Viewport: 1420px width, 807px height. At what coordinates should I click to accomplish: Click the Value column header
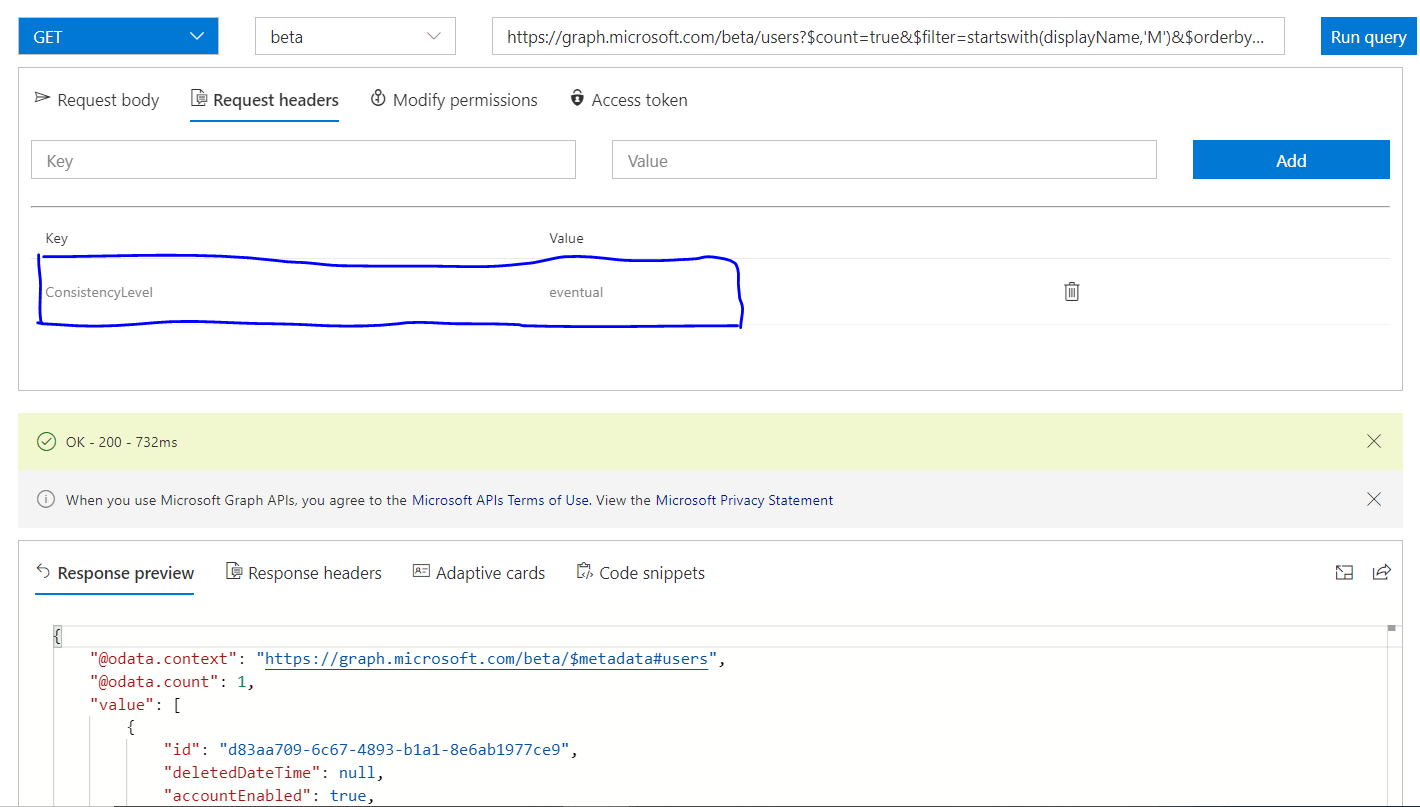566,238
